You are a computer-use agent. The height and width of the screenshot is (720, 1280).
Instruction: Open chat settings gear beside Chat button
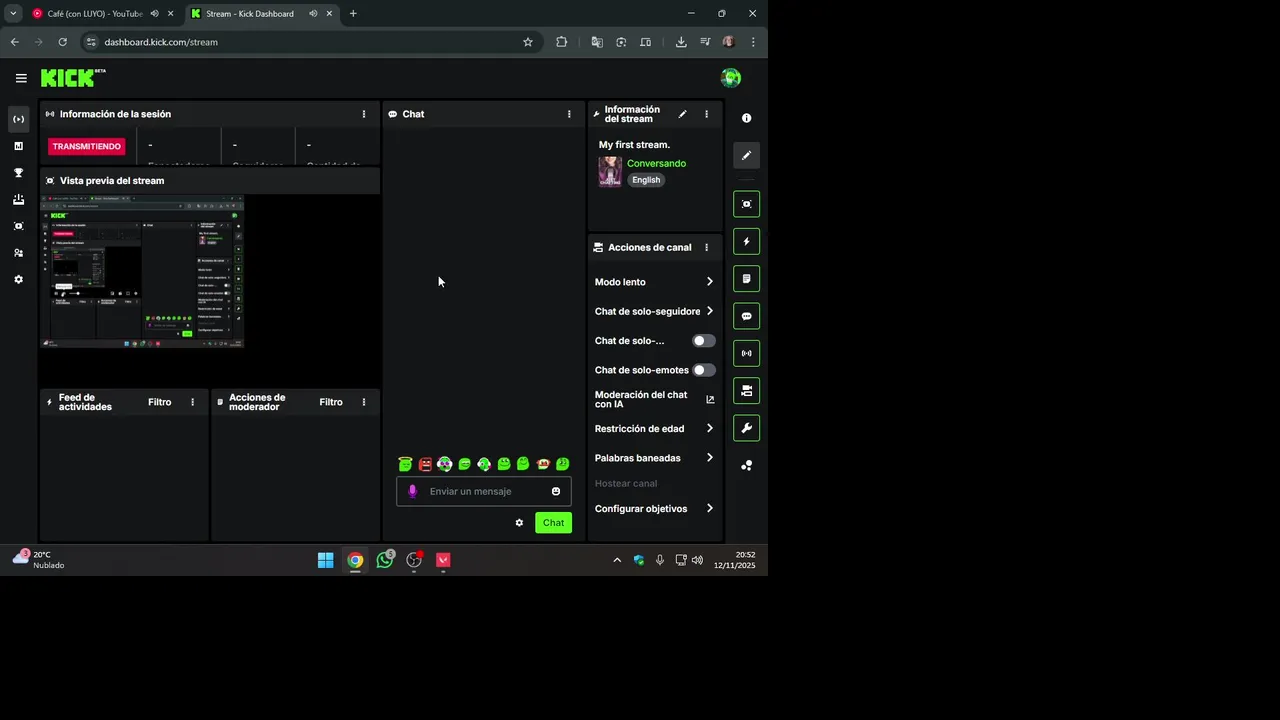pyautogui.click(x=519, y=523)
